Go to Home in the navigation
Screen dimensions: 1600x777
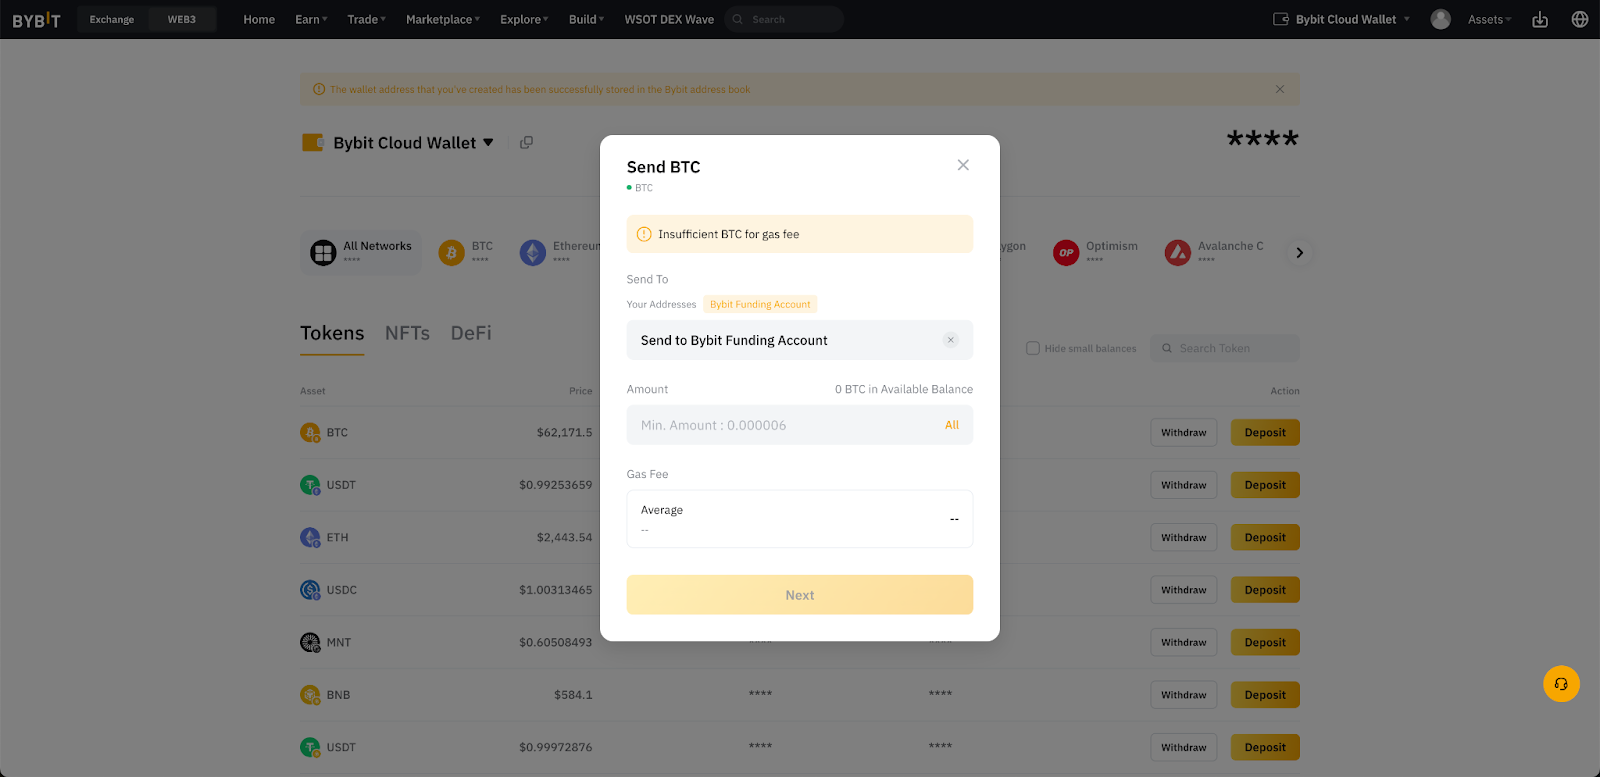[x=259, y=19]
